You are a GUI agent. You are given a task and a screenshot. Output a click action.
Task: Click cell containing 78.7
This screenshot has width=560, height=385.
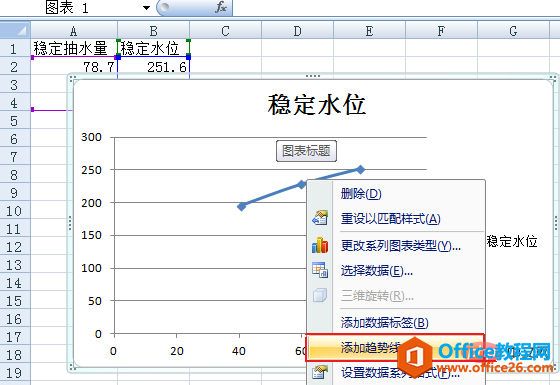pos(74,66)
